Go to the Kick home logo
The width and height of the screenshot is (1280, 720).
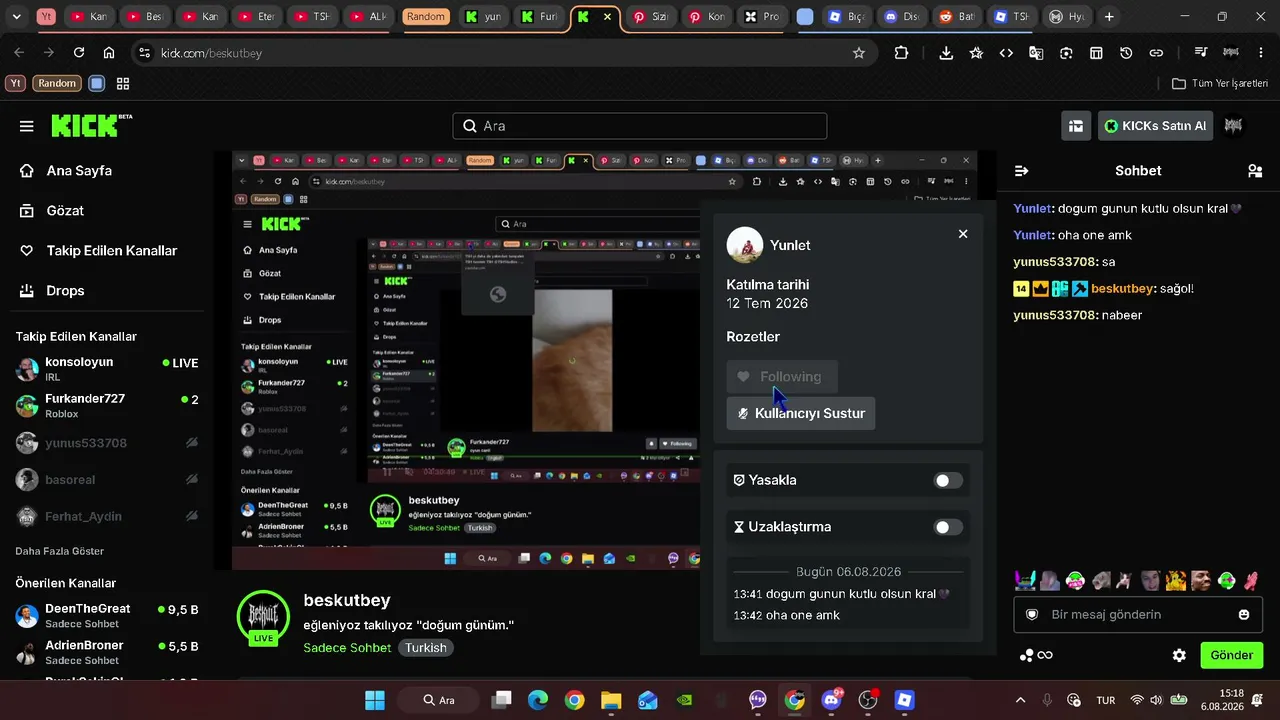click(x=91, y=125)
